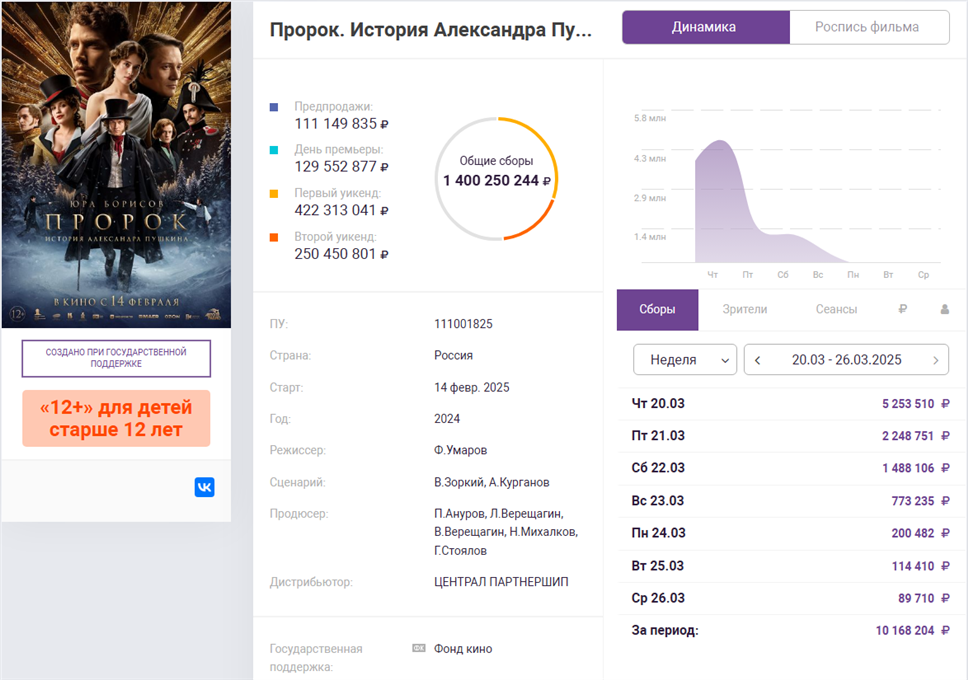This screenshot has width=968, height=680.
Task: Click the value 200 482
Action: (913, 533)
